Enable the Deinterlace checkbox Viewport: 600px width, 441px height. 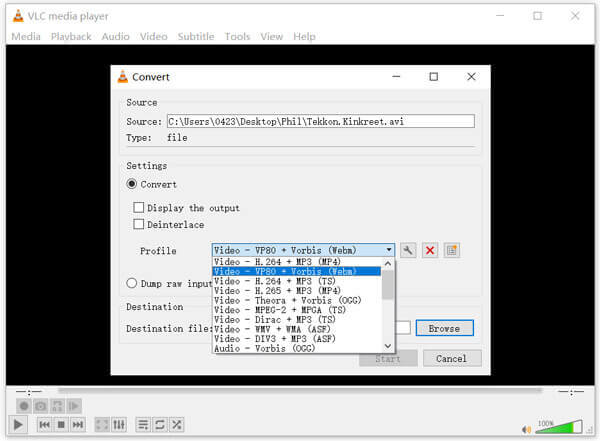click(139, 224)
